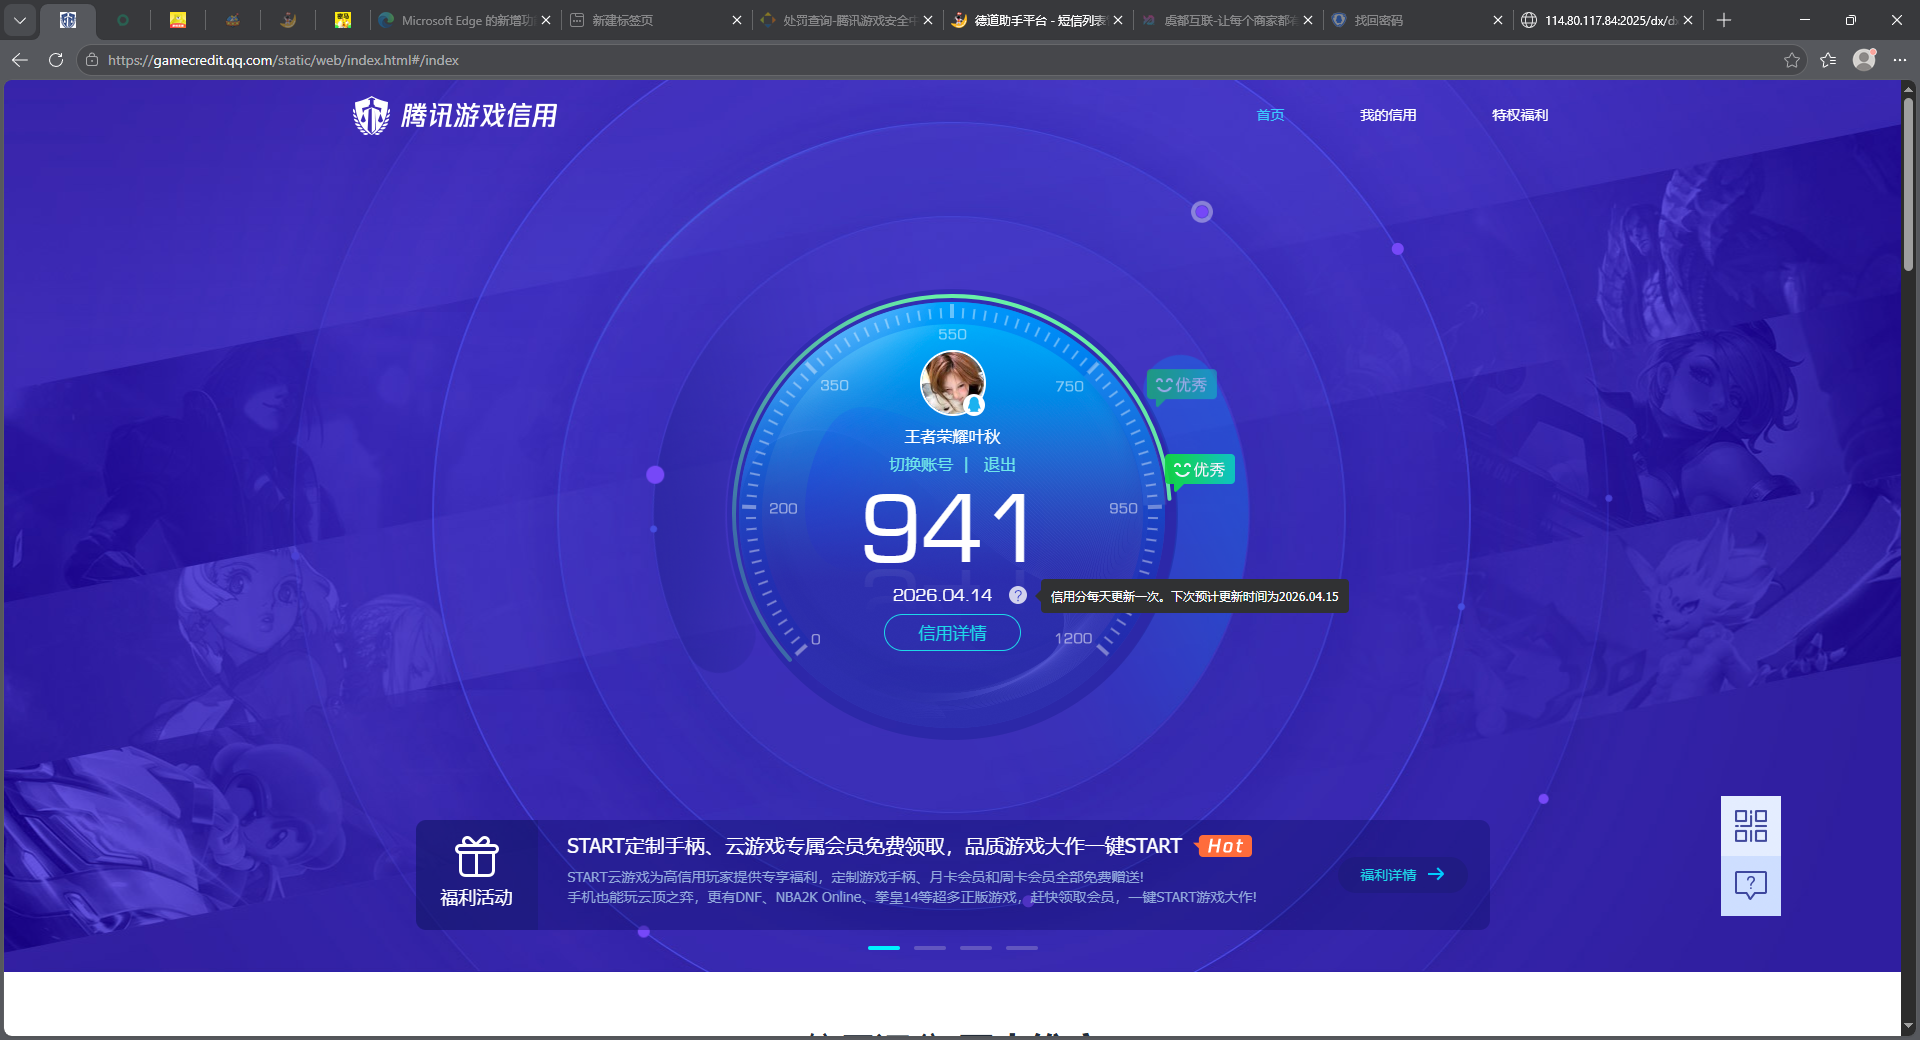Open the 特权福利 navigation item
Screen dimensions: 1920x1040
pyautogui.click(x=1519, y=115)
